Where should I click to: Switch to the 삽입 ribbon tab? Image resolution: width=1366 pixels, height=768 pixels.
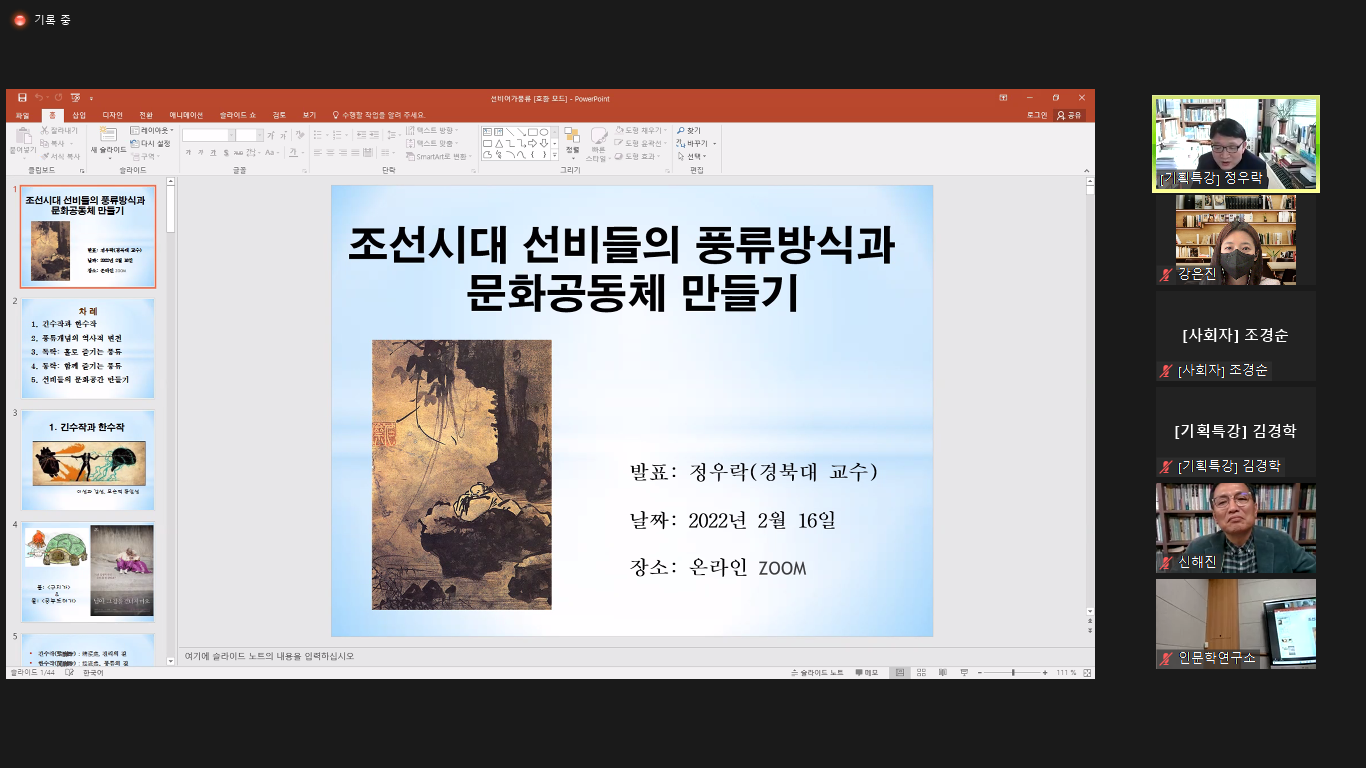pyautogui.click(x=79, y=115)
